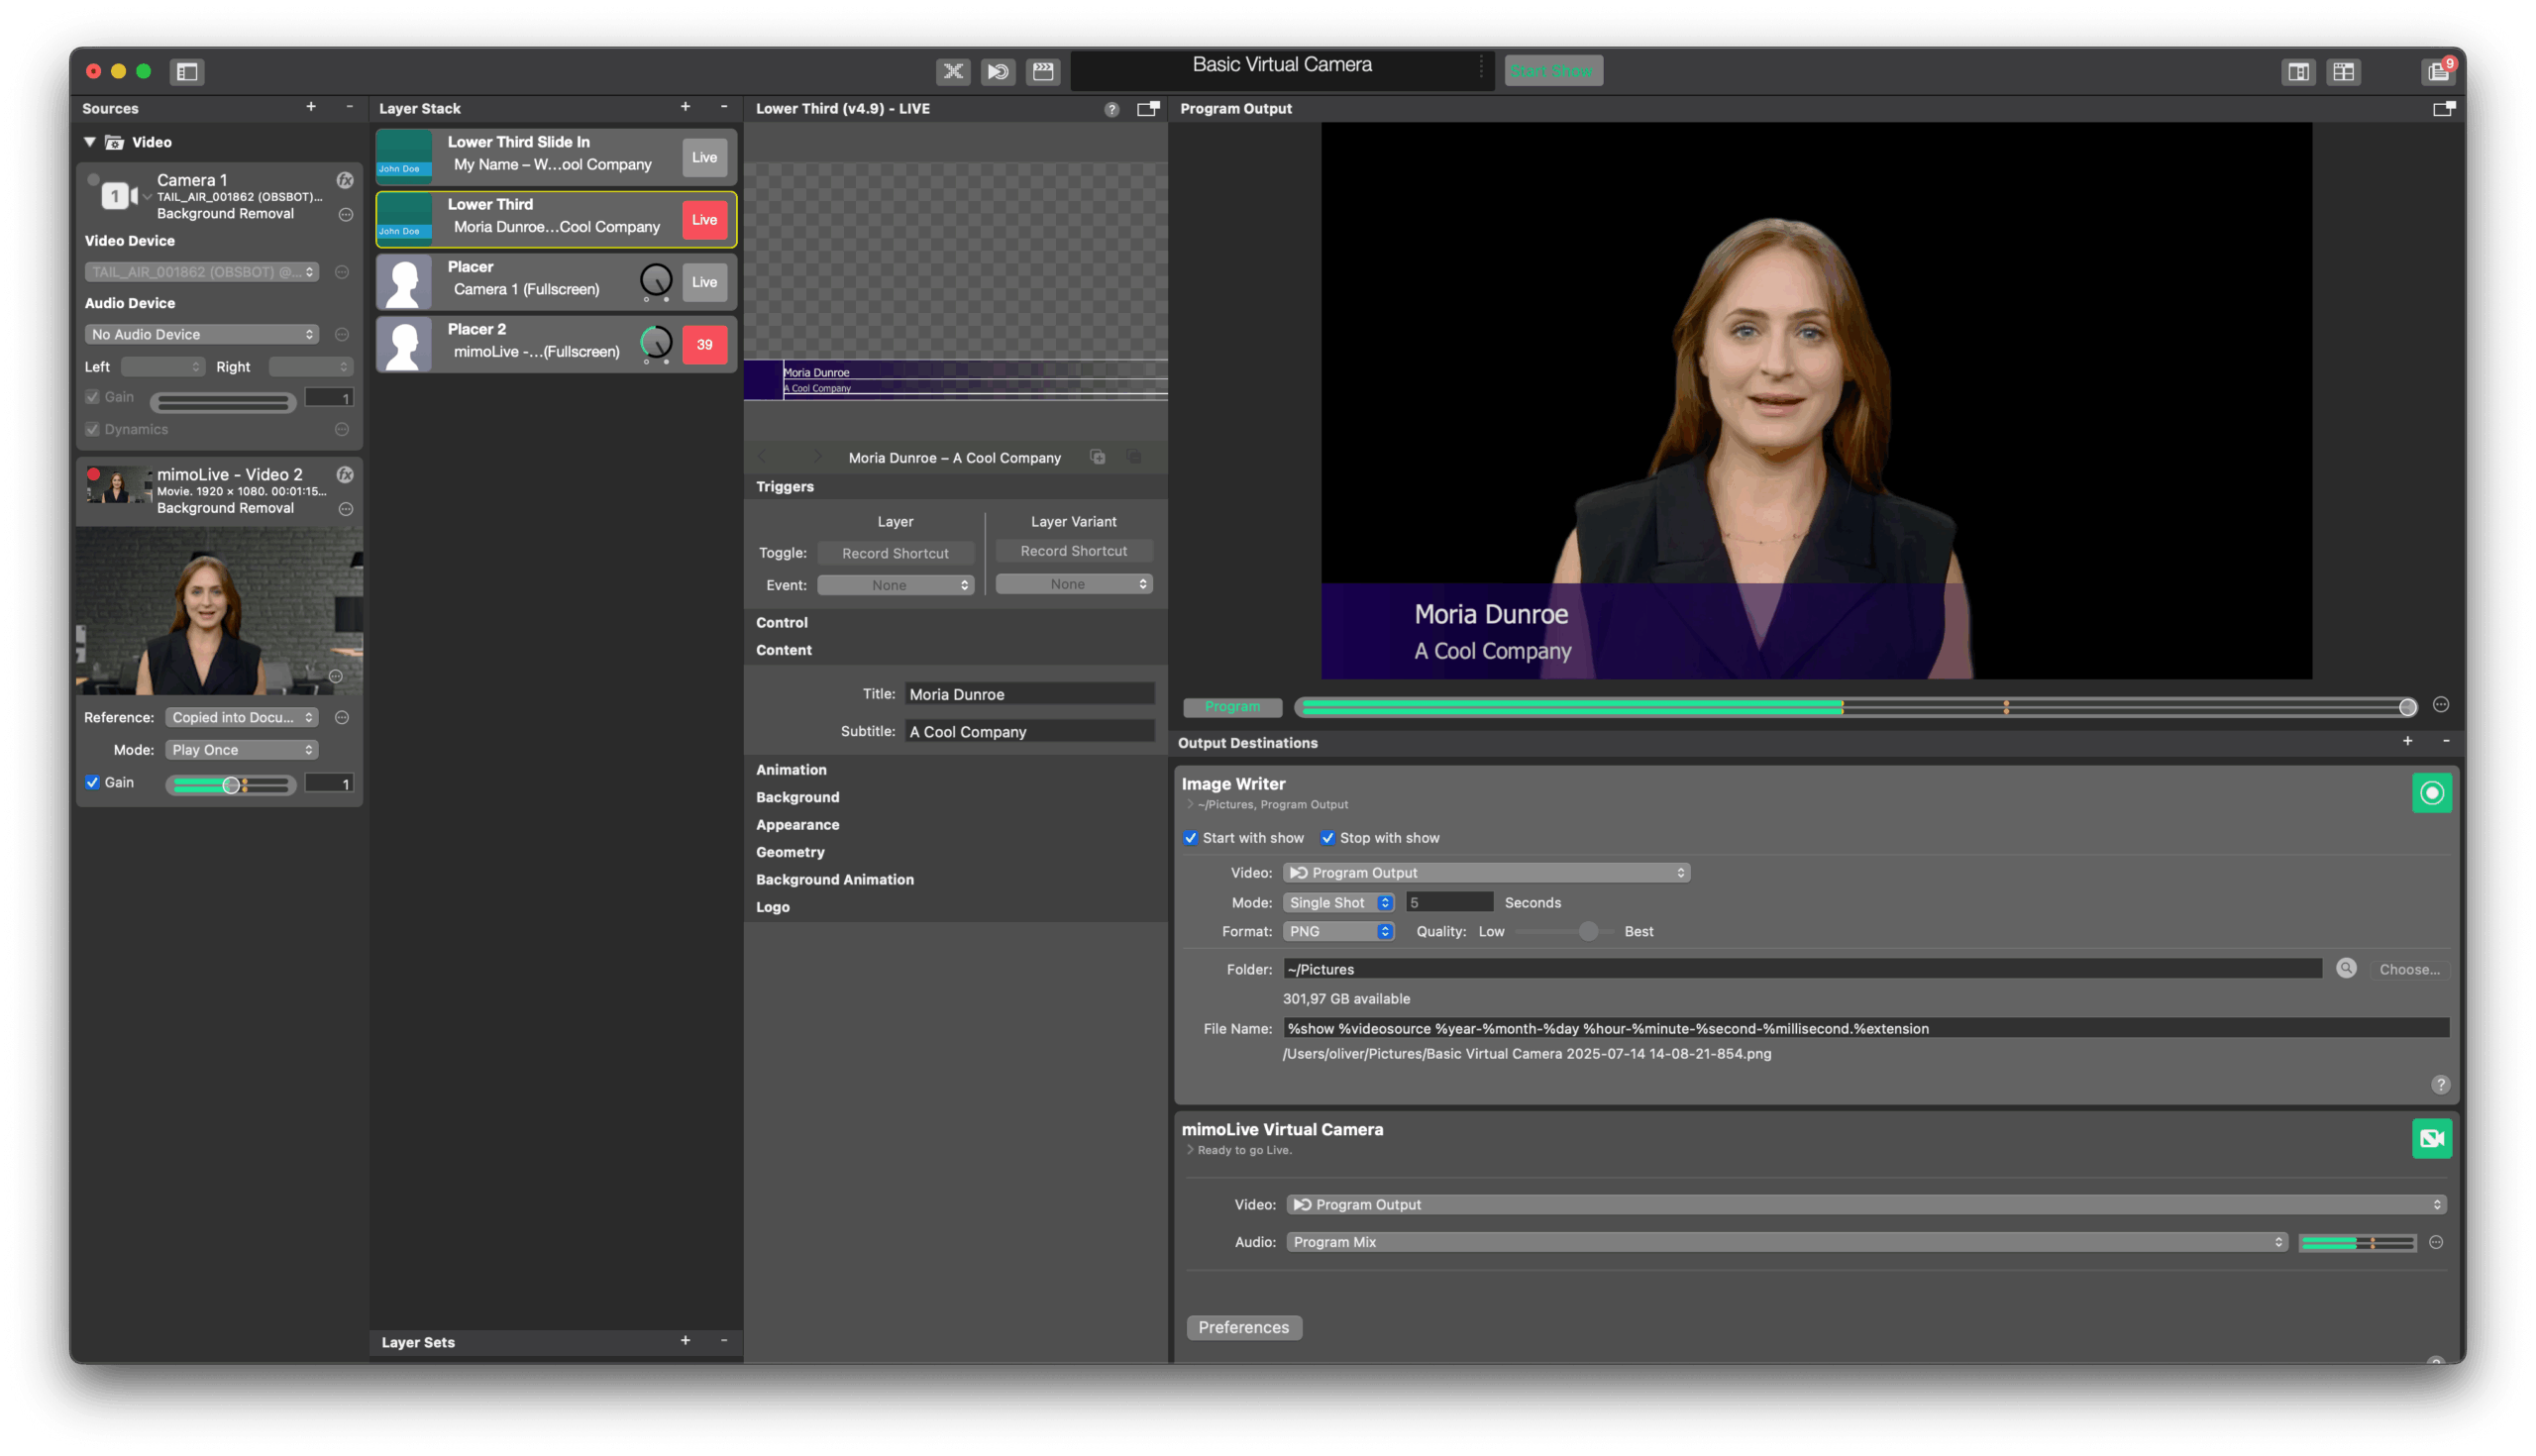Activate Image Writer green record button
This screenshot has width=2536, height=1456.
[2431, 793]
